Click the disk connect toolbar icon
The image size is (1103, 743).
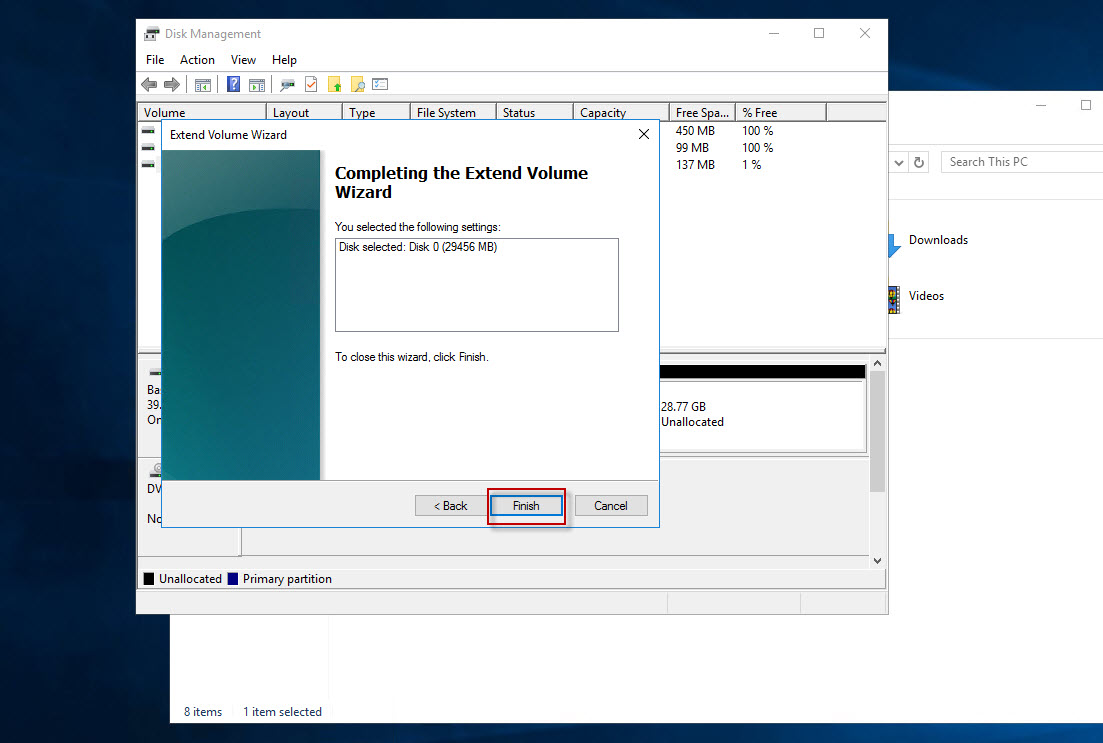287,85
